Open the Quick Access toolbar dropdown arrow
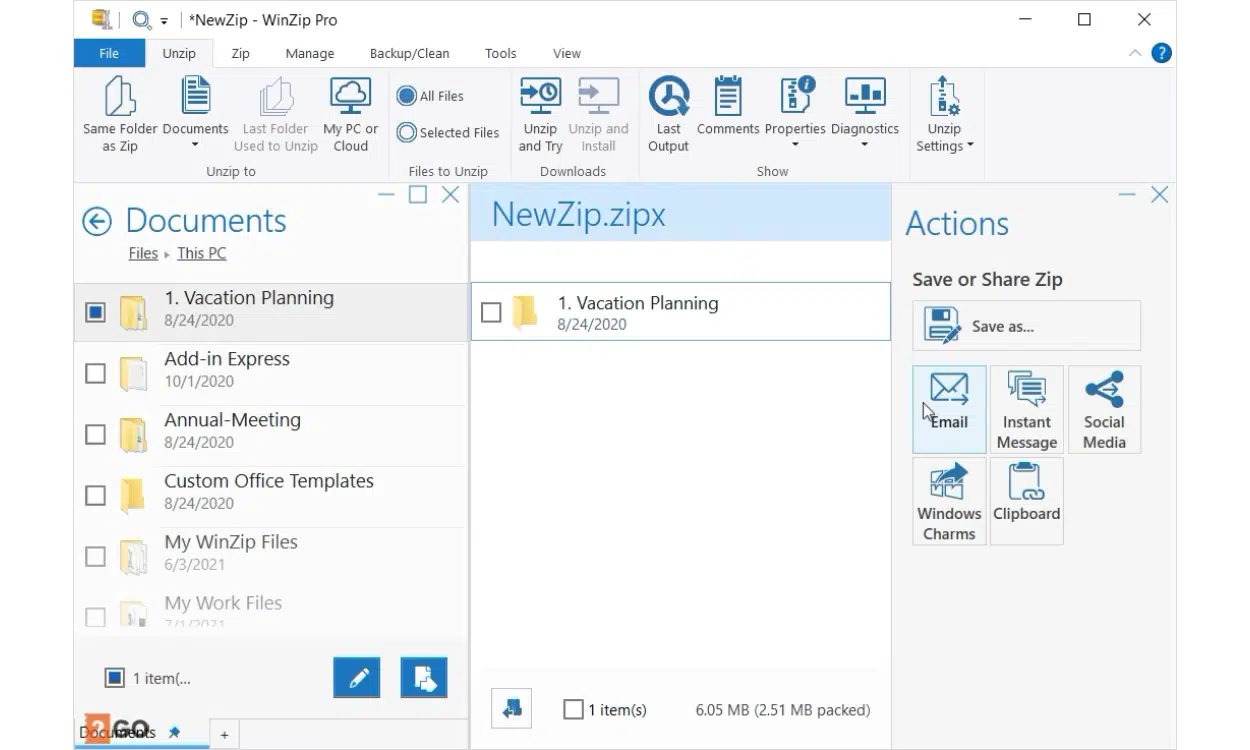The image size is (1250, 750). 164,20
